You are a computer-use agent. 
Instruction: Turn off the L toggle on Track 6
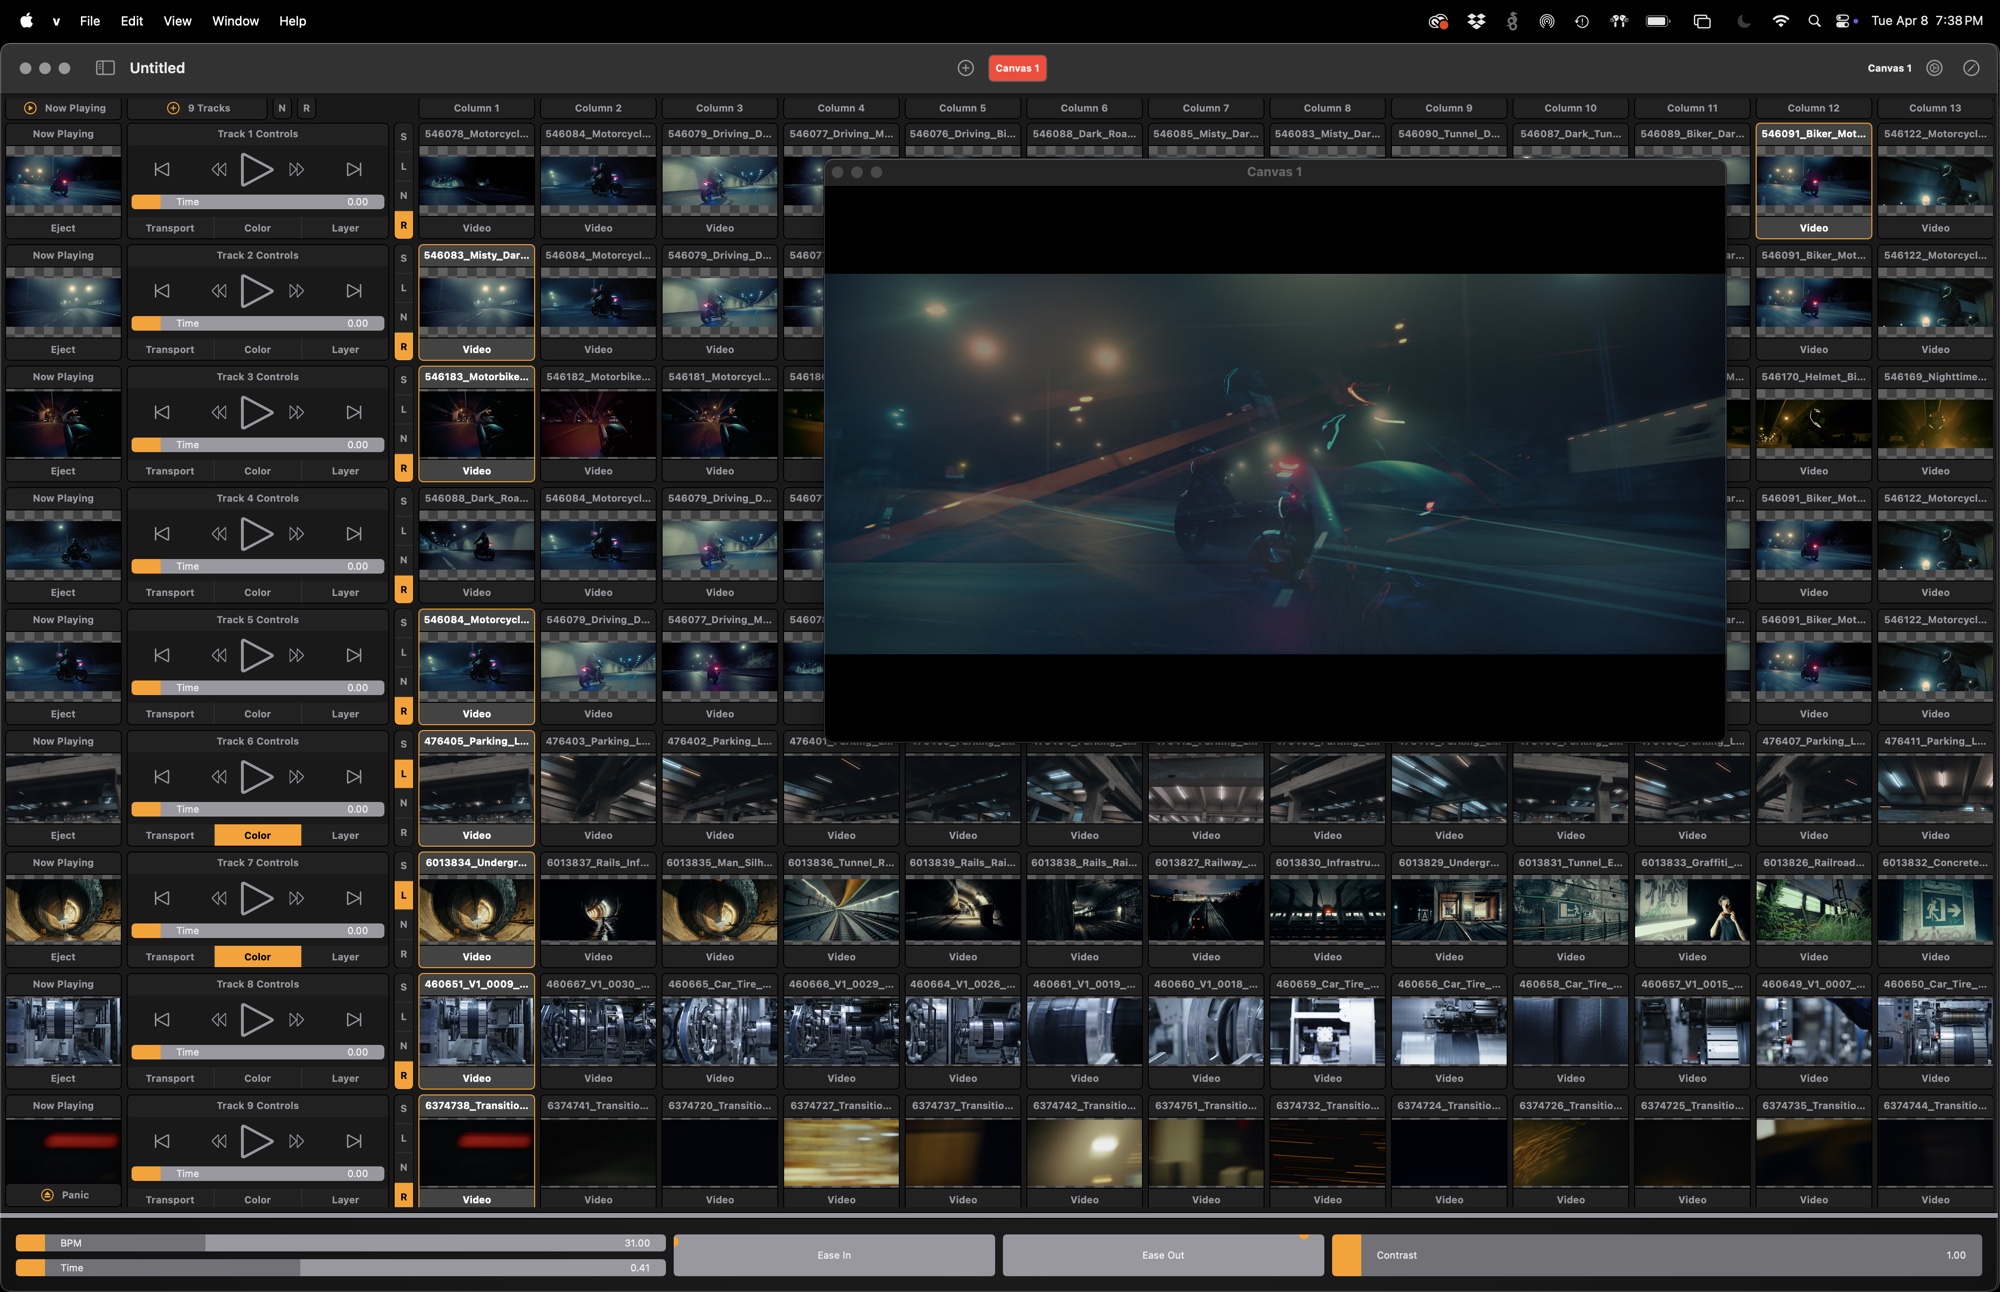click(404, 773)
